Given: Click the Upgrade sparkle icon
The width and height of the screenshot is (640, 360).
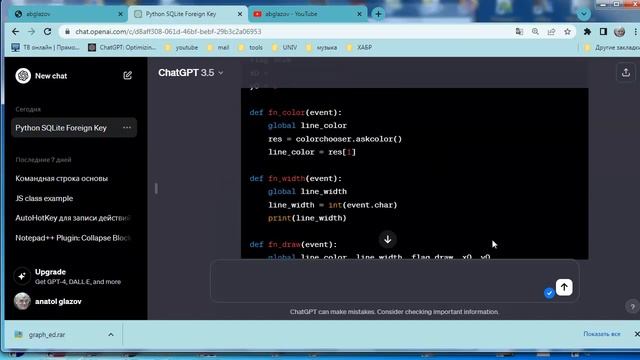Looking at the screenshot, I should click(x=22, y=276).
